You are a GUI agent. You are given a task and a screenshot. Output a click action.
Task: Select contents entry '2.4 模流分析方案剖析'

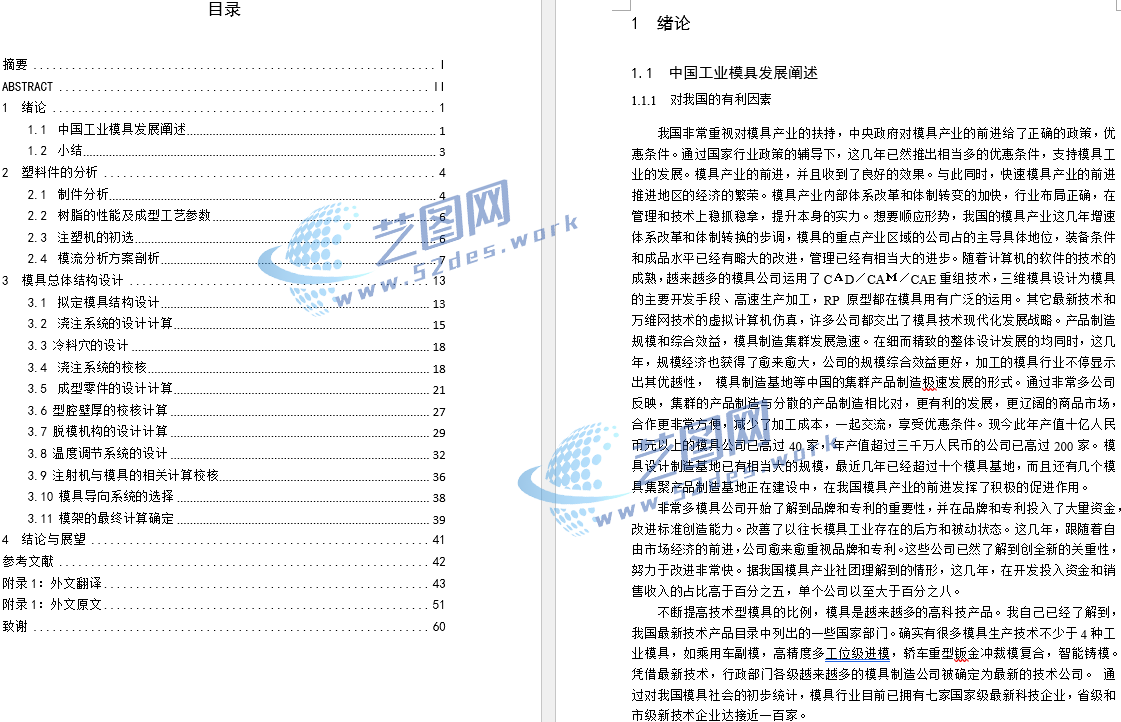point(237,259)
